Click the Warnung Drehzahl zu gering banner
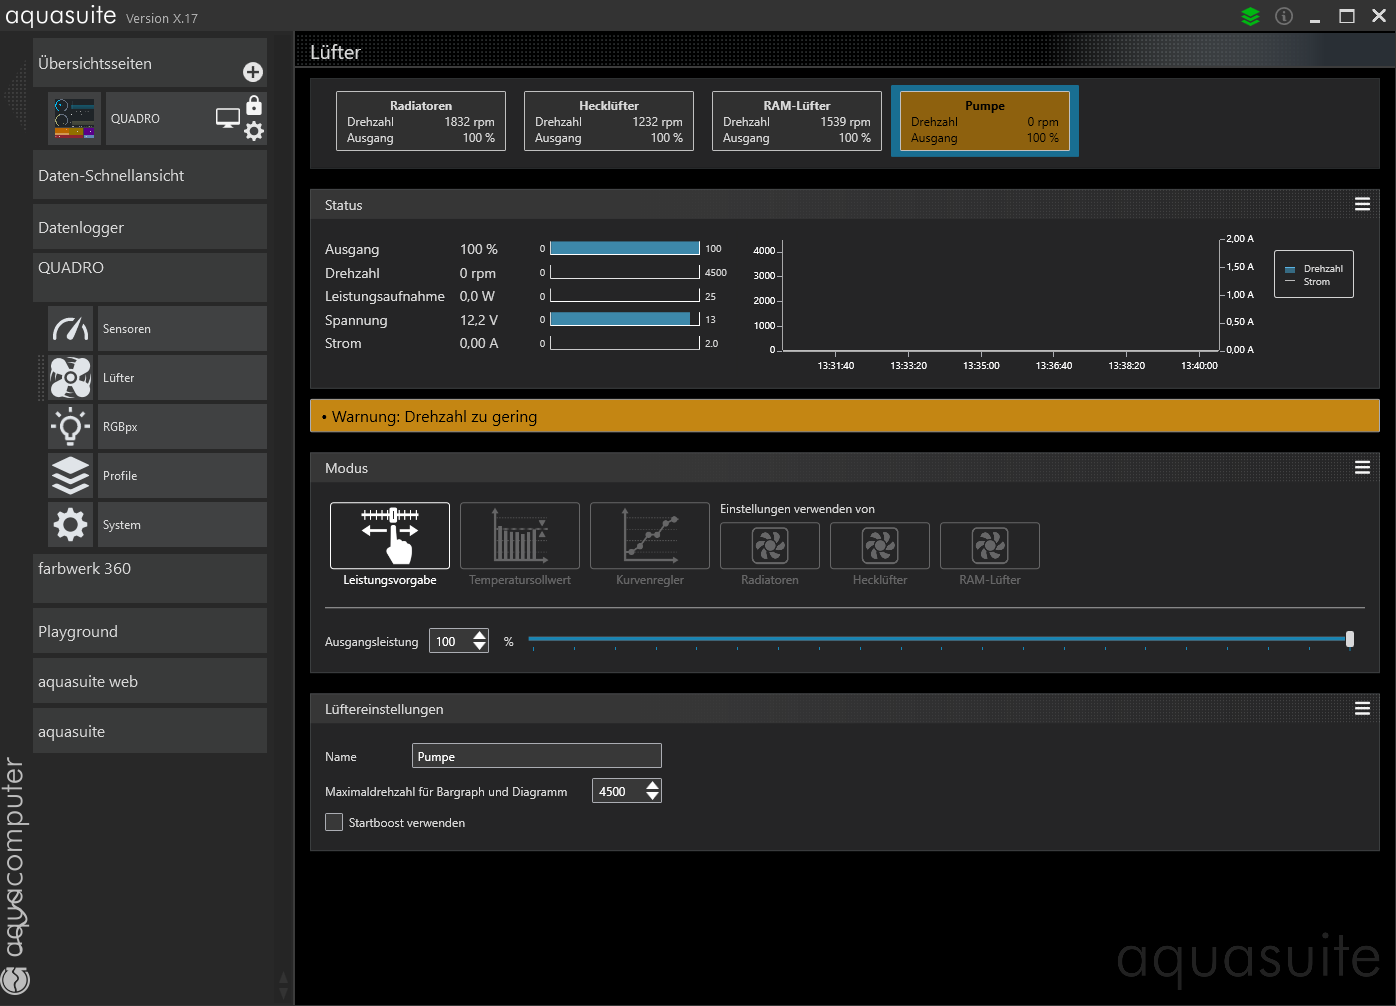Image resolution: width=1396 pixels, height=1006 pixels. 845,416
